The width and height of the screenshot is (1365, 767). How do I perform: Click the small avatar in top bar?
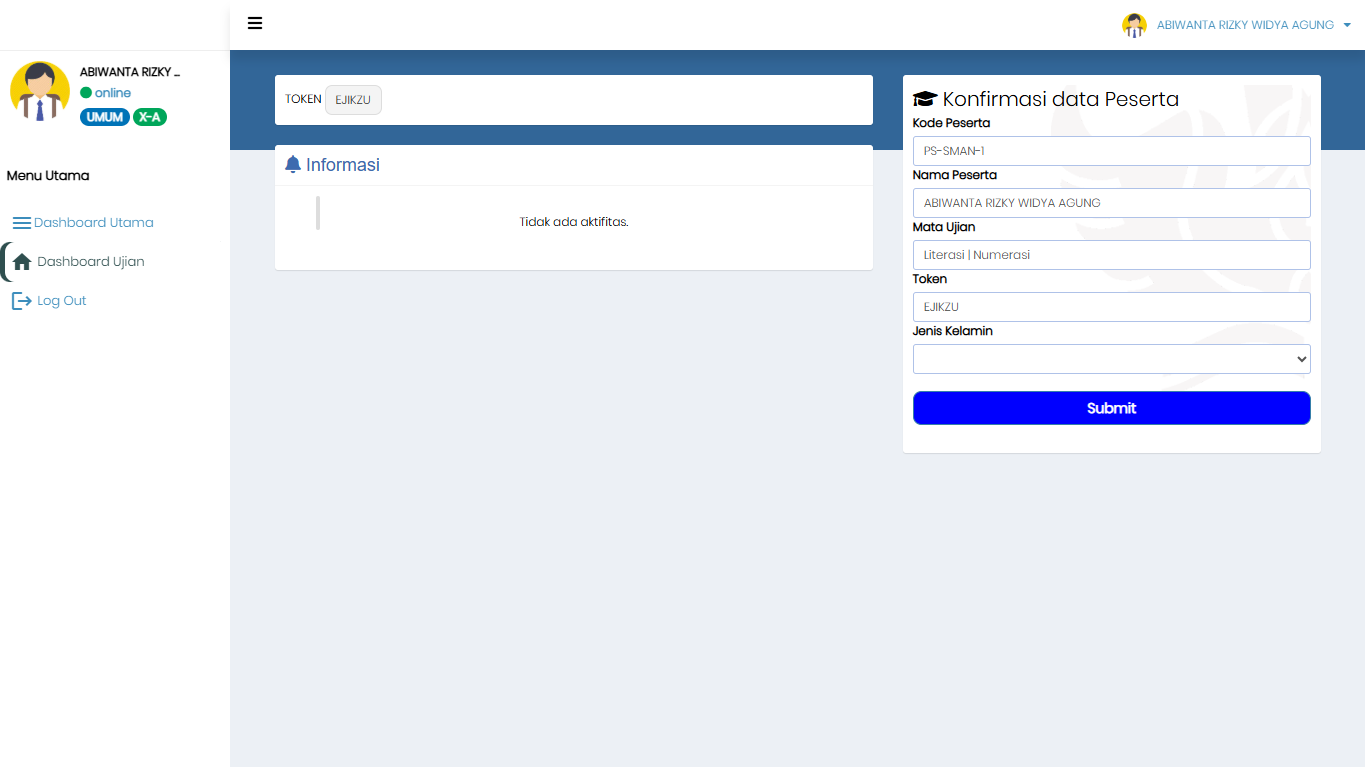click(1134, 25)
